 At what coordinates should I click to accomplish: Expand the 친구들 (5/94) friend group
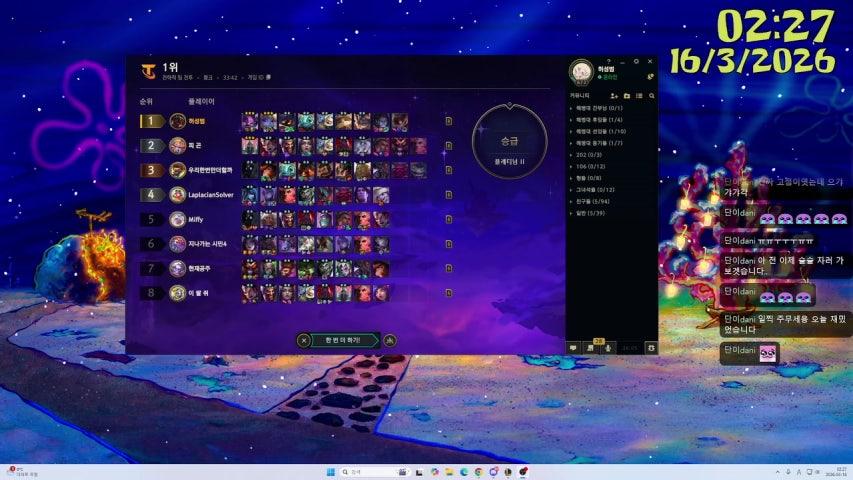[x=595, y=202]
